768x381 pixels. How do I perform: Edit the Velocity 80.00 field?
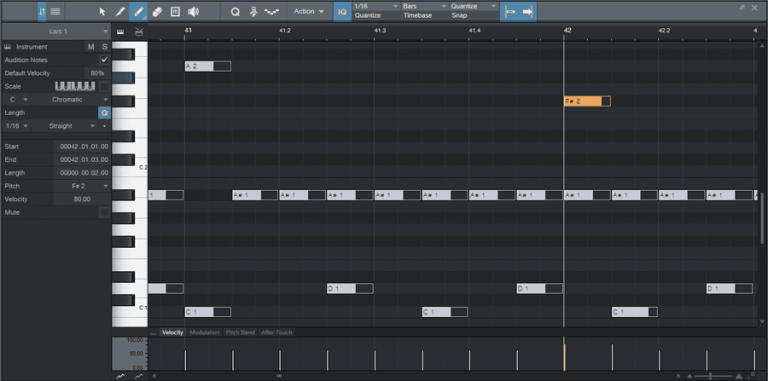pyautogui.click(x=82, y=199)
